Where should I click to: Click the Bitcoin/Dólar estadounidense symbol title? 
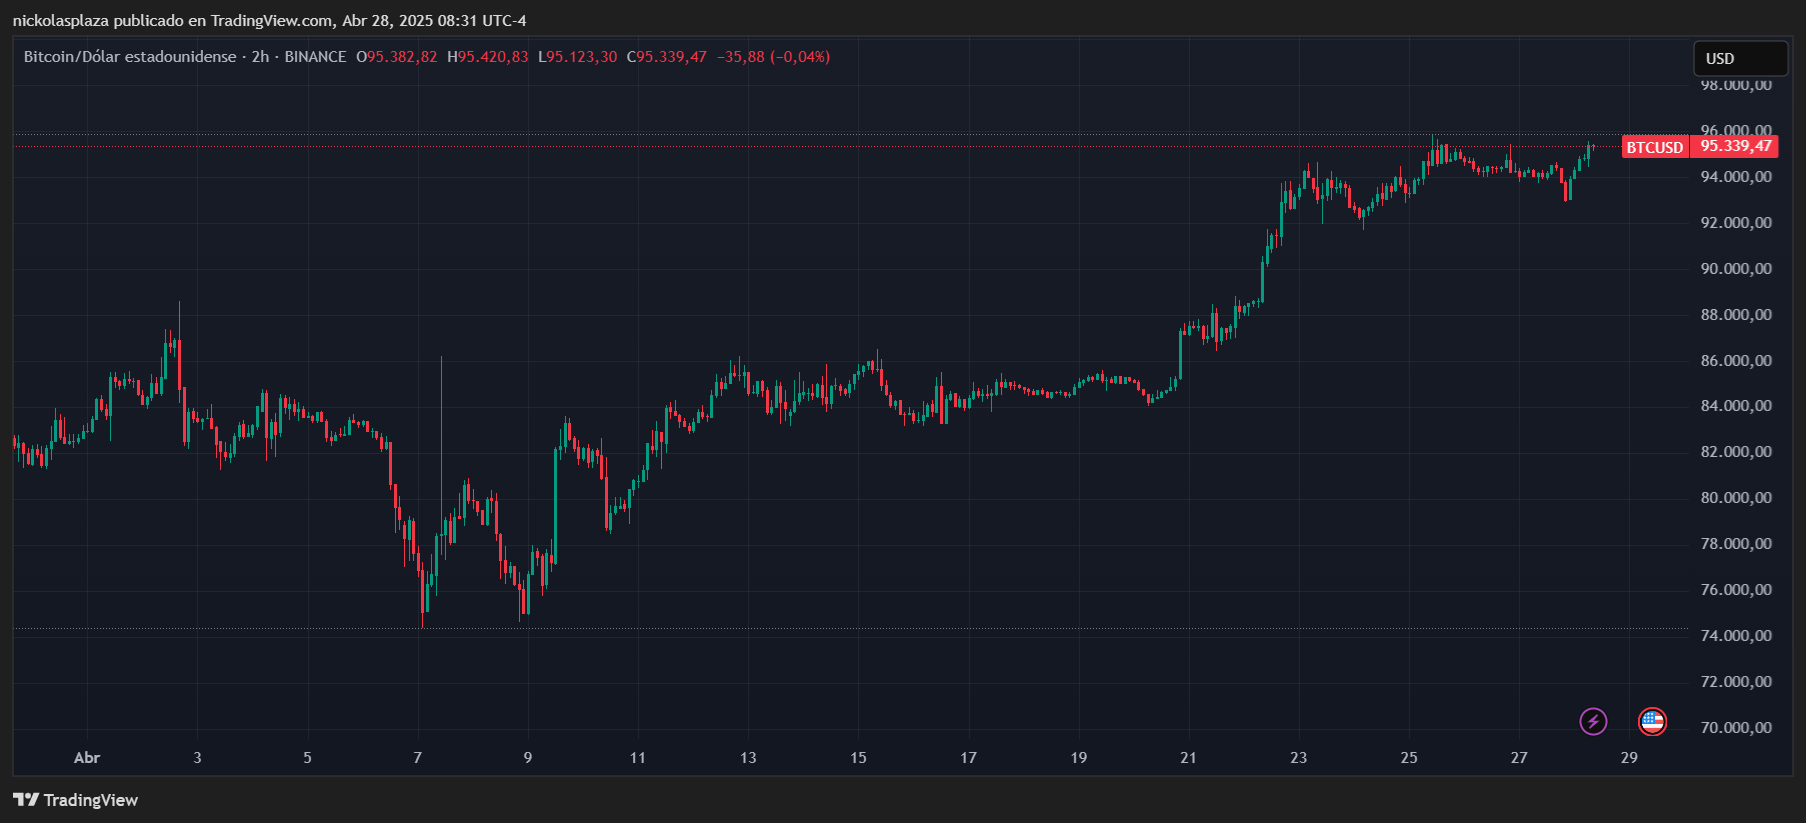[x=130, y=57]
